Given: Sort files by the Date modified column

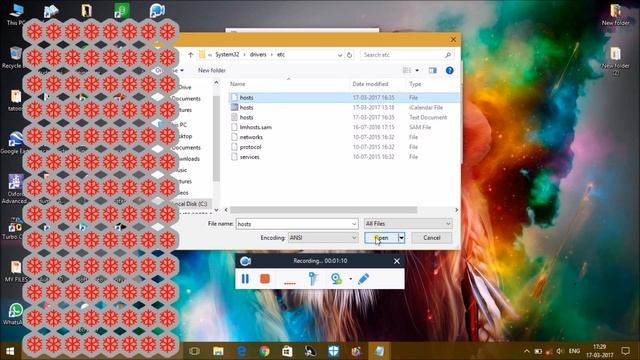Looking at the screenshot, I should click(370, 84).
